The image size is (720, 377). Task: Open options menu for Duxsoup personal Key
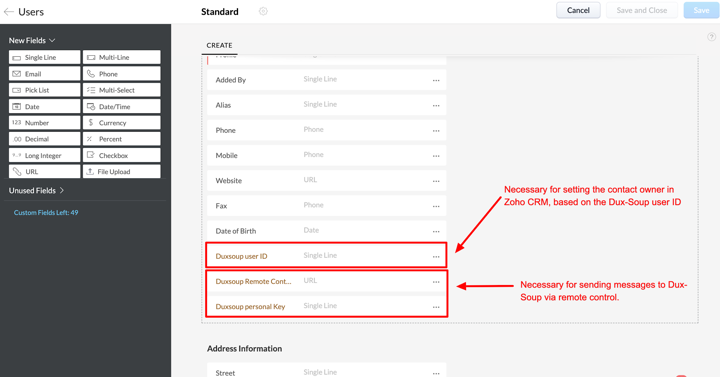click(x=436, y=307)
